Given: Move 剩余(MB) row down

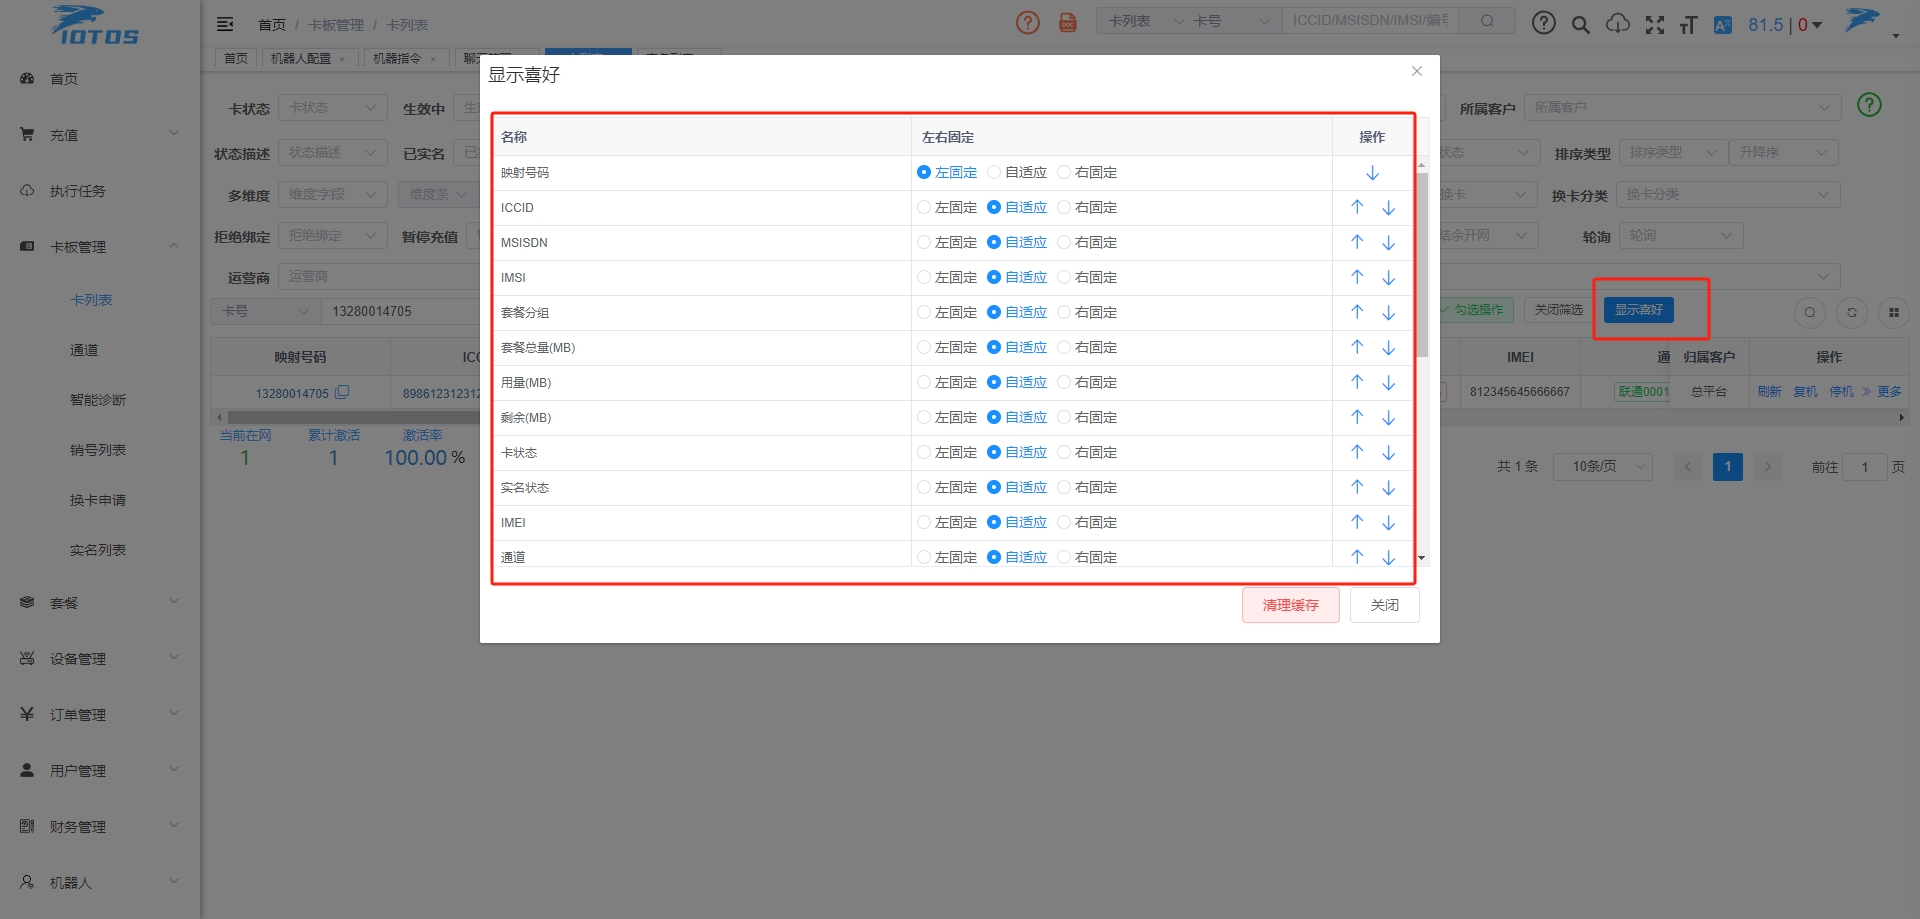Looking at the screenshot, I should 1388,418.
